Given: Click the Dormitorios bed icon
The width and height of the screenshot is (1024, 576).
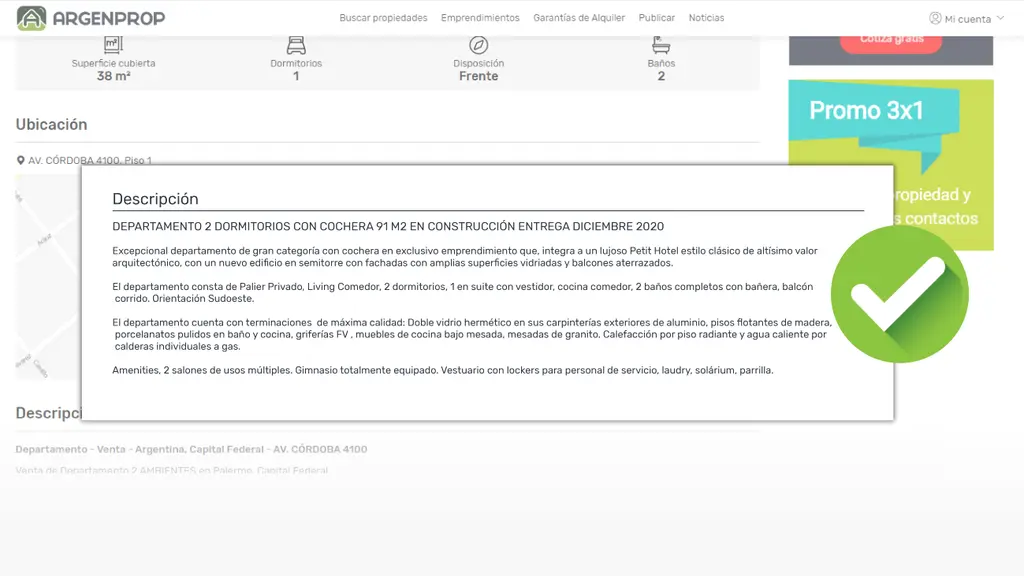Looking at the screenshot, I should coord(296,45).
